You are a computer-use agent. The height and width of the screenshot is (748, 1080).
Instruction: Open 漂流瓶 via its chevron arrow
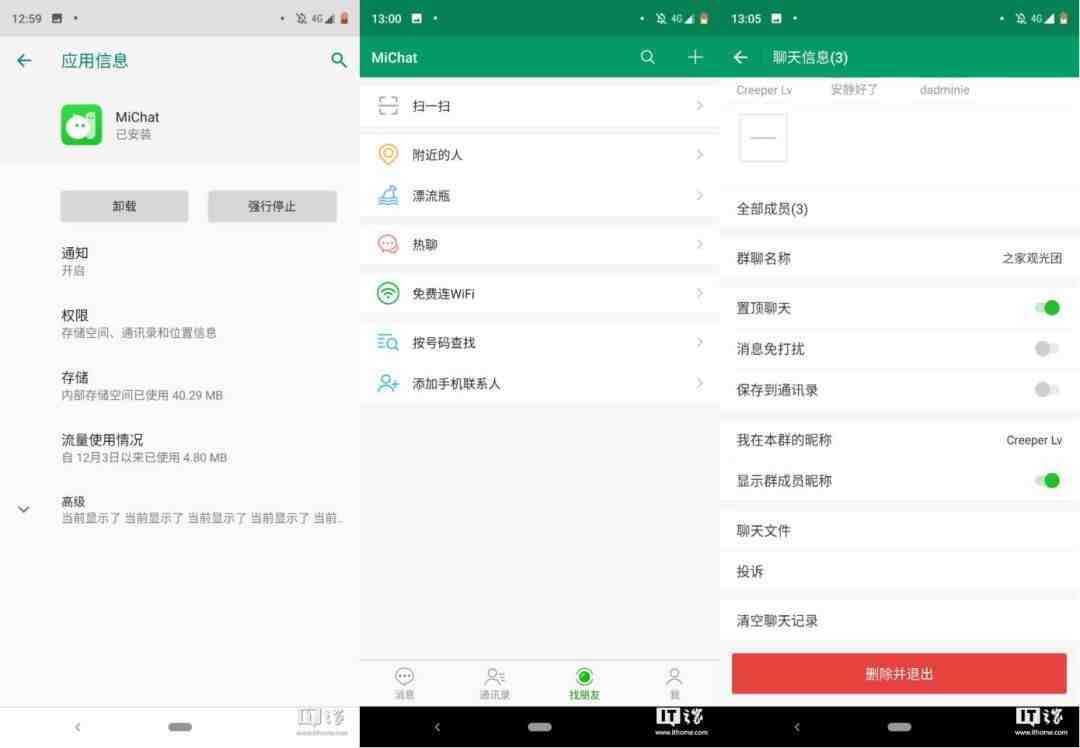(699, 196)
